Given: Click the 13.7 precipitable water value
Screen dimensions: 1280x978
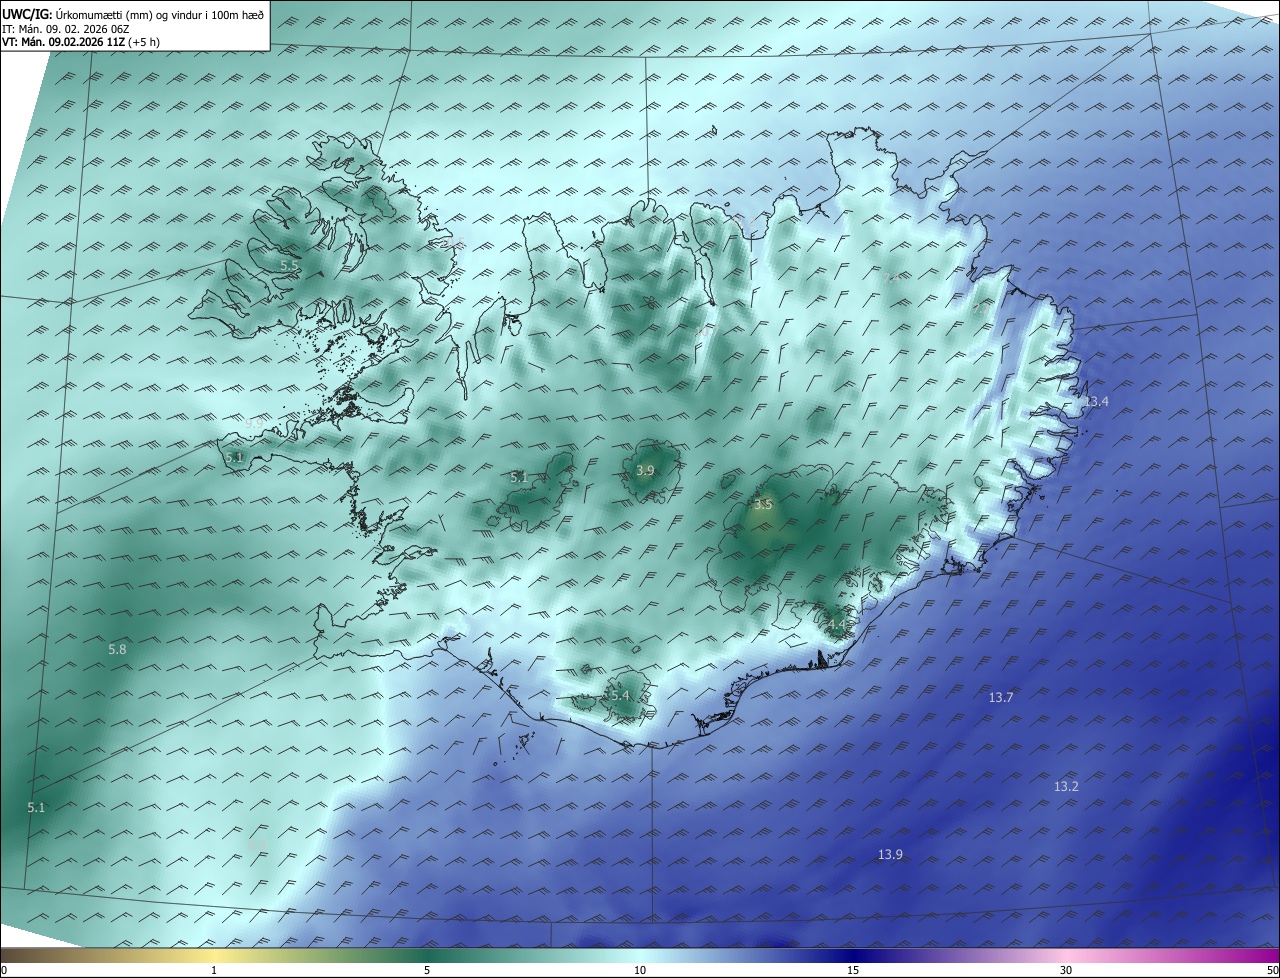Looking at the screenshot, I should point(1001,698).
